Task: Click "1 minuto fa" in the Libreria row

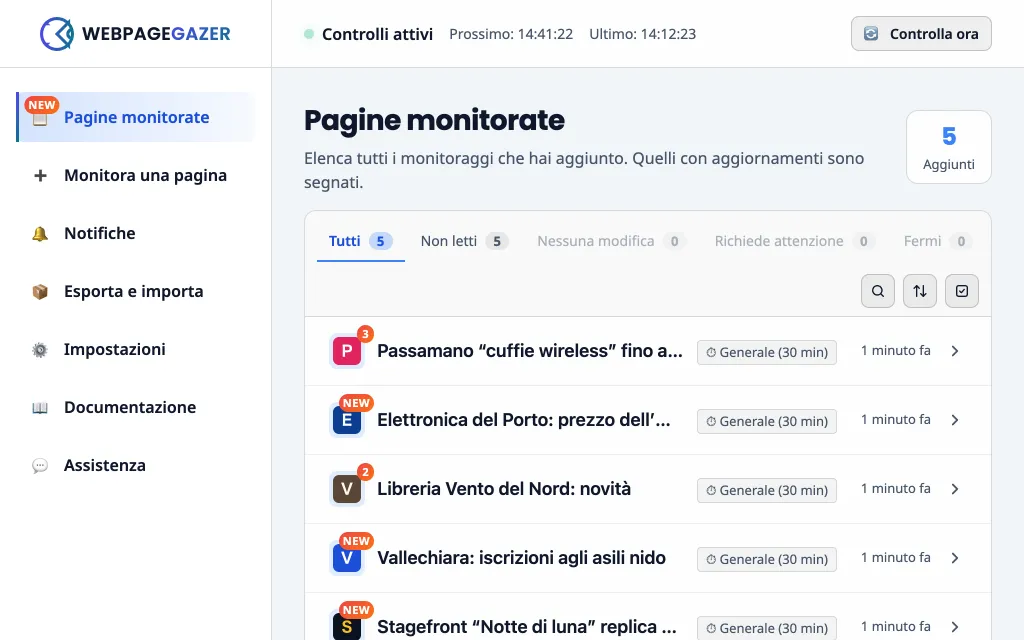Action: pos(895,488)
